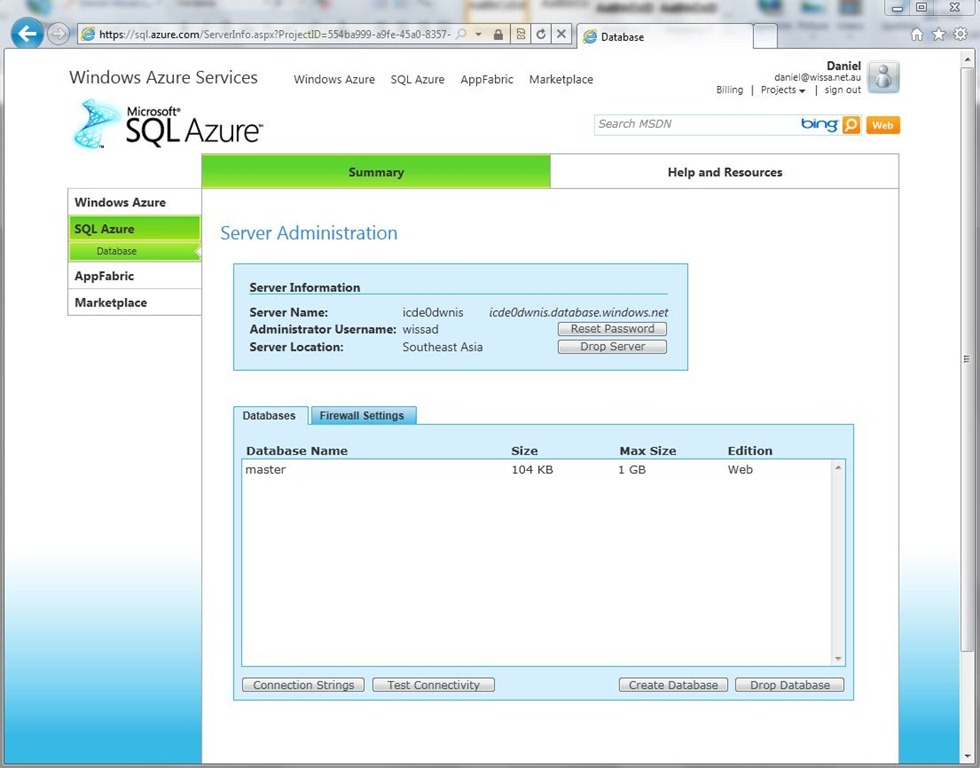980x768 pixels.
Task: Select Windows Azure in the left sidebar
Action: [x=134, y=202]
